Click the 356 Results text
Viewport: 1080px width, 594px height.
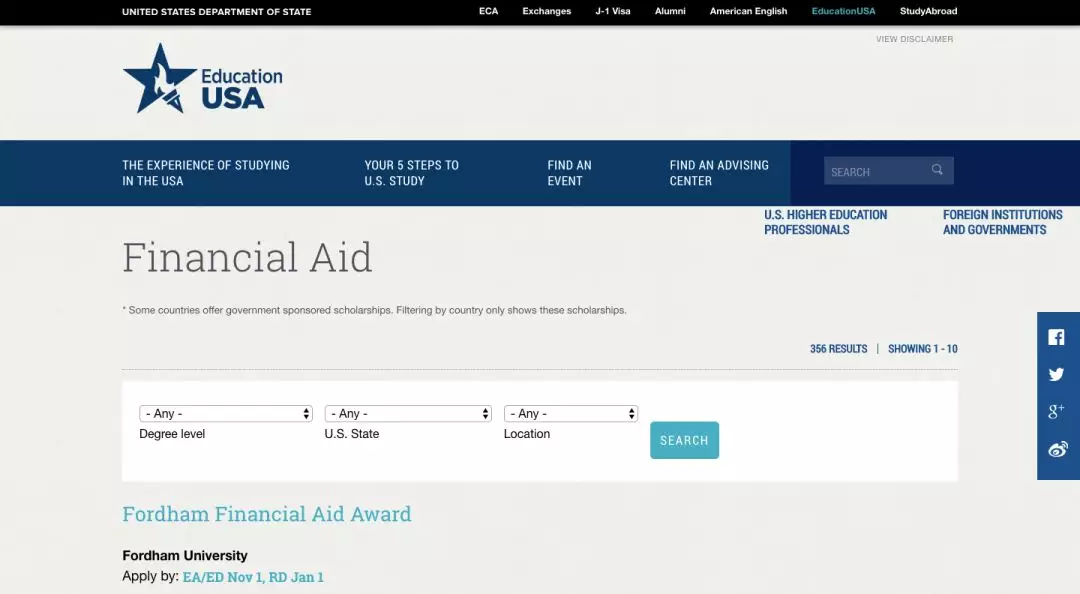[x=838, y=349]
